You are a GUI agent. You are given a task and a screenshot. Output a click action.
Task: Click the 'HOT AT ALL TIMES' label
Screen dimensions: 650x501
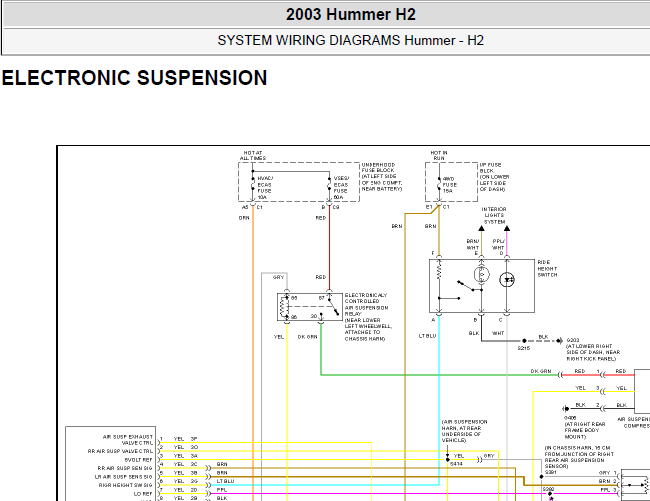click(x=252, y=155)
